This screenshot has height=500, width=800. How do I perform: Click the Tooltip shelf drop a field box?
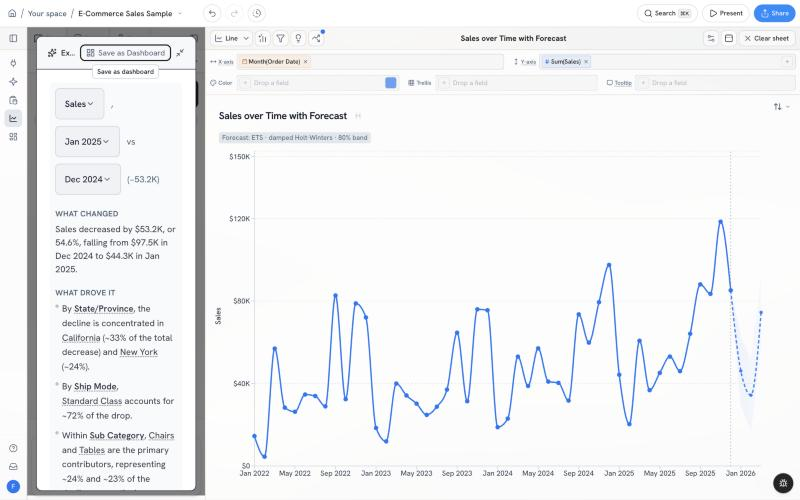click(x=715, y=83)
